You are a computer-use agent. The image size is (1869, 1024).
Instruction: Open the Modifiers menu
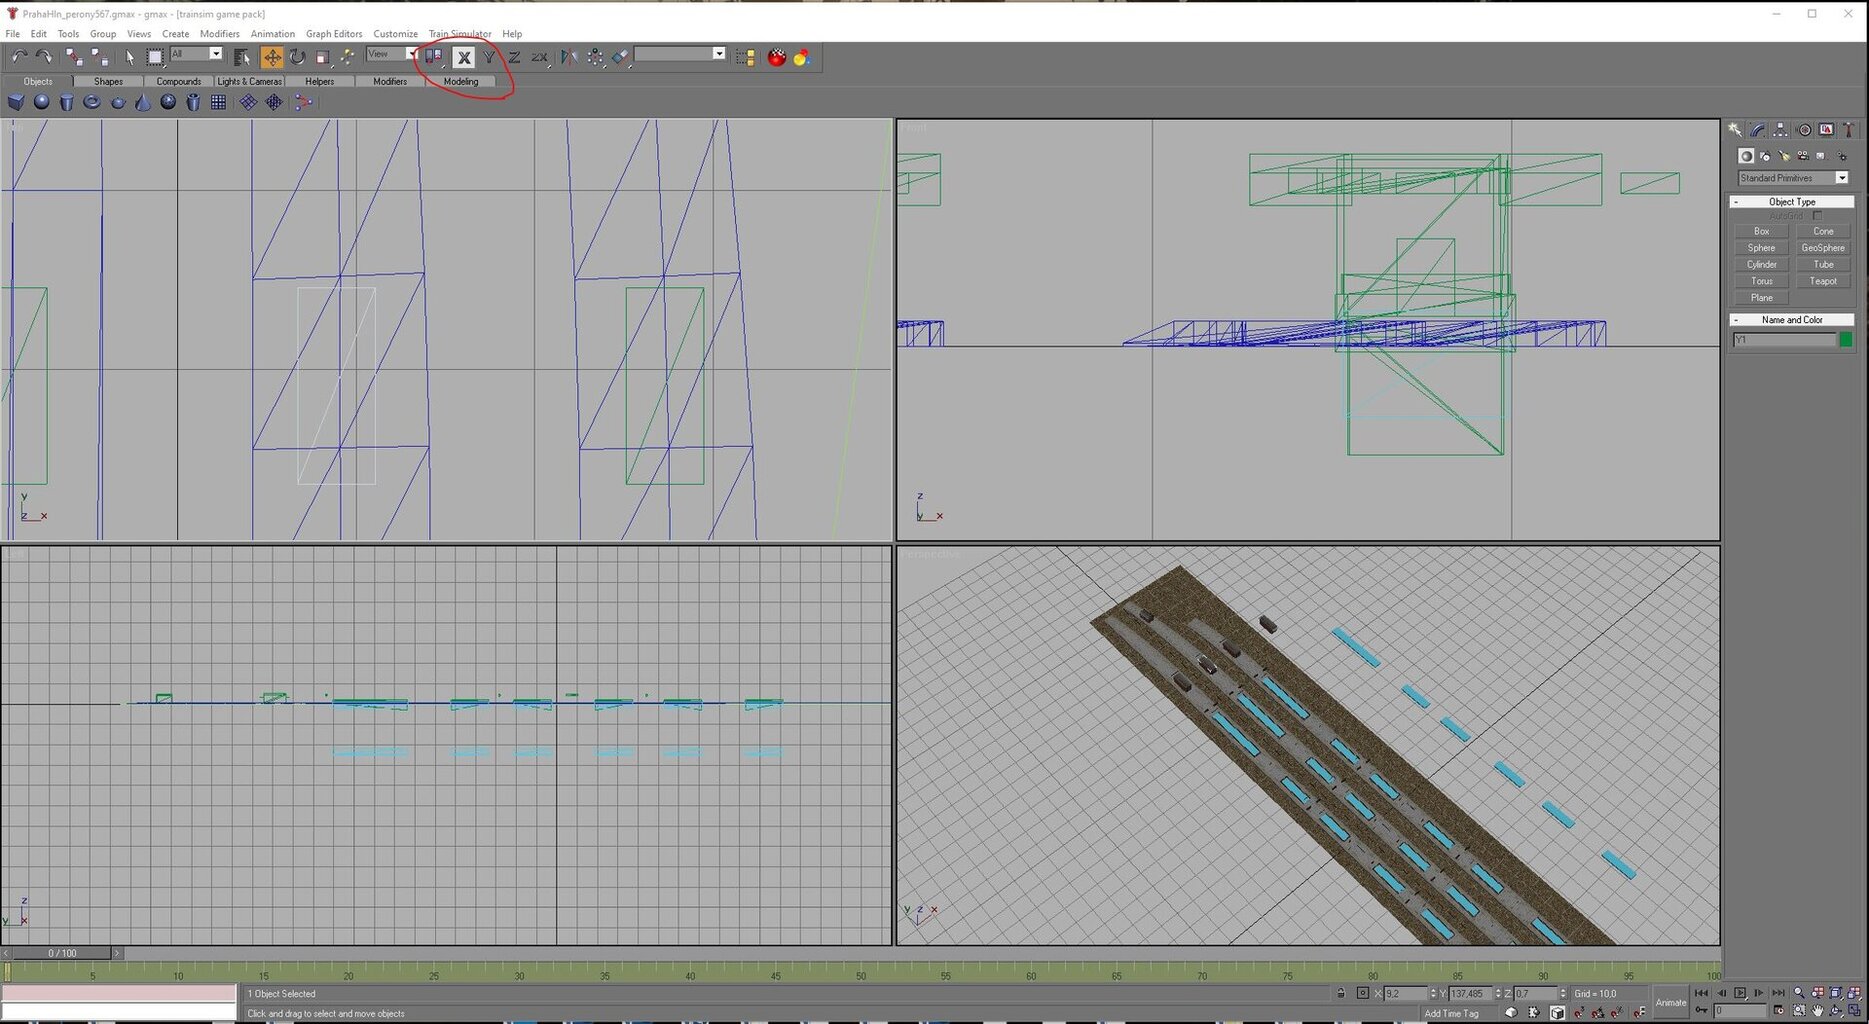click(219, 34)
